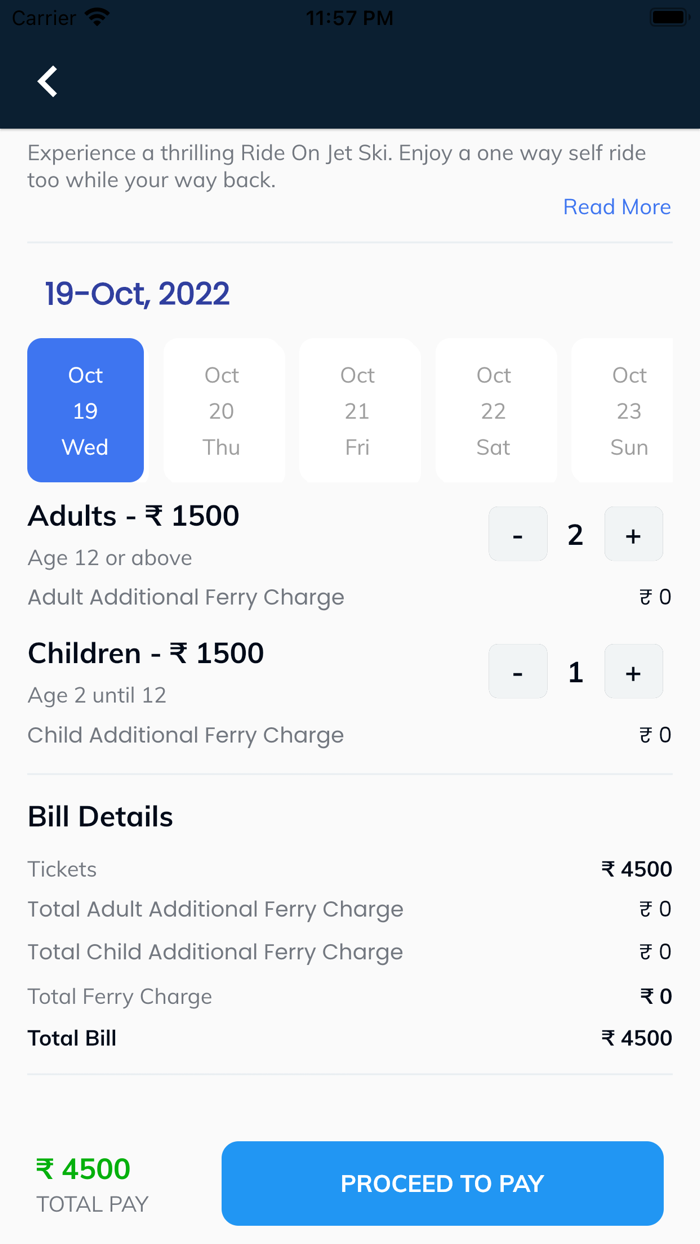Image resolution: width=700 pixels, height=1244 pixels.
Task: Tap the green total pay amount
Action: (x=84, y=1169)
